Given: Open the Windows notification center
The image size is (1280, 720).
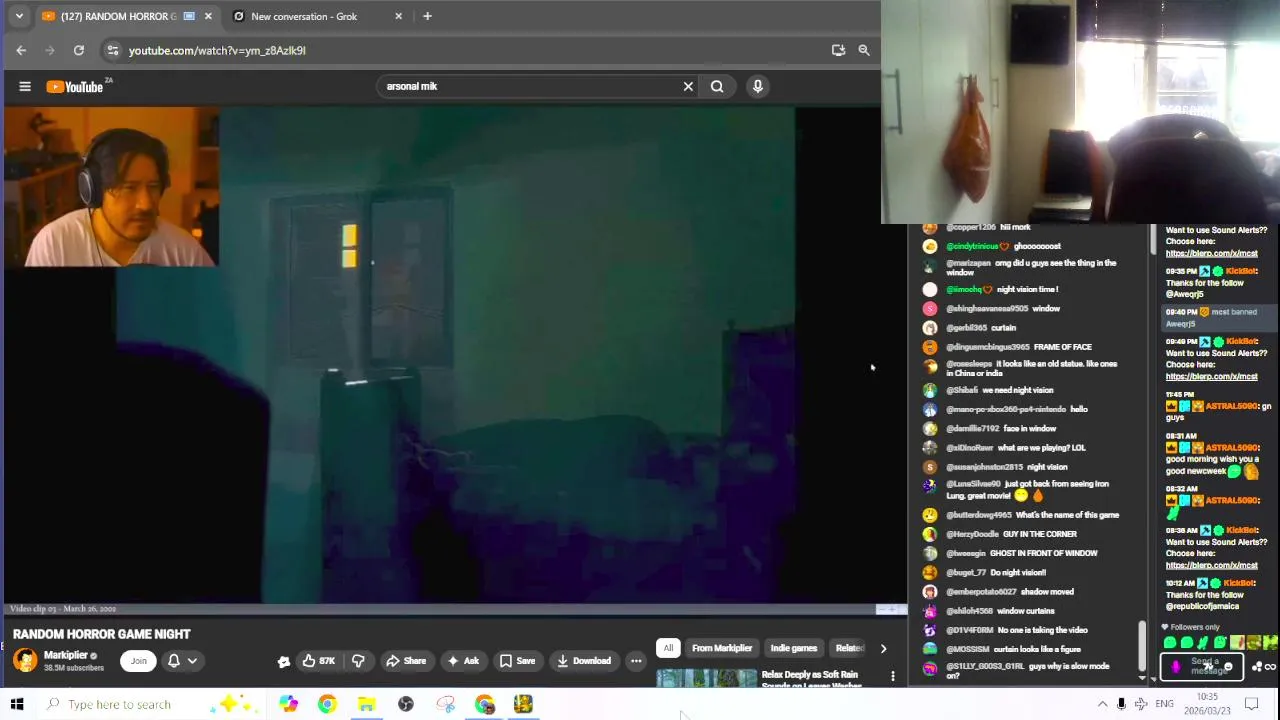Looking at the screenshot, I should point(1251,704).
